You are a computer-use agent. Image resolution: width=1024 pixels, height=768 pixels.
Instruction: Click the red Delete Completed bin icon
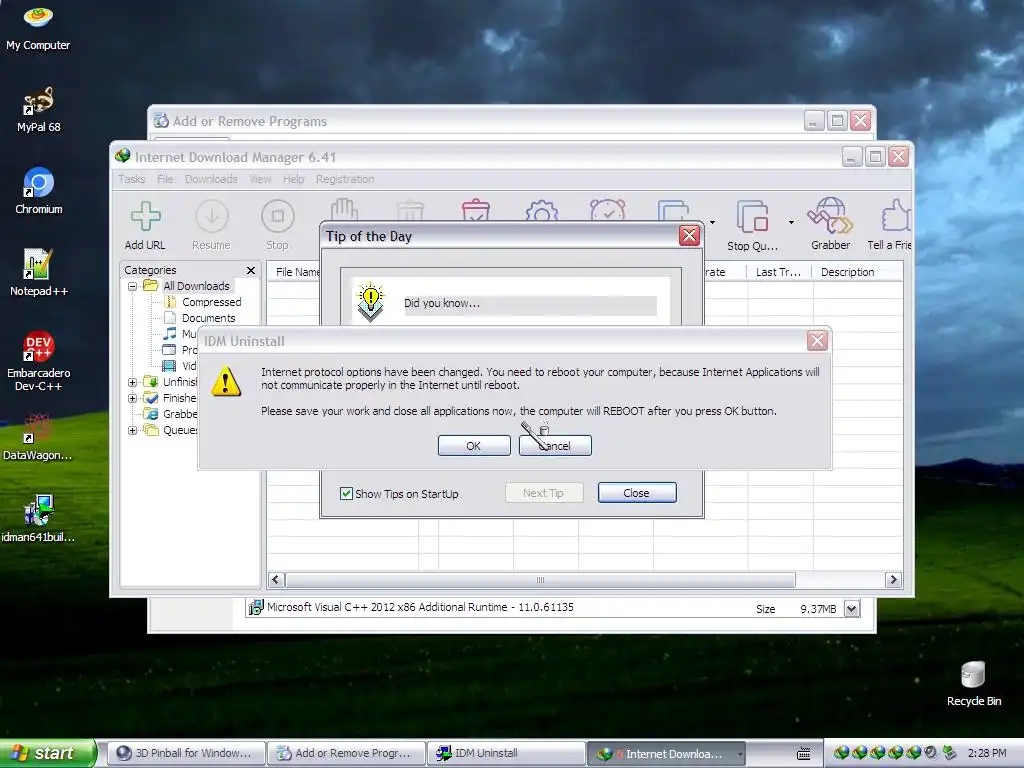[475, 210]
